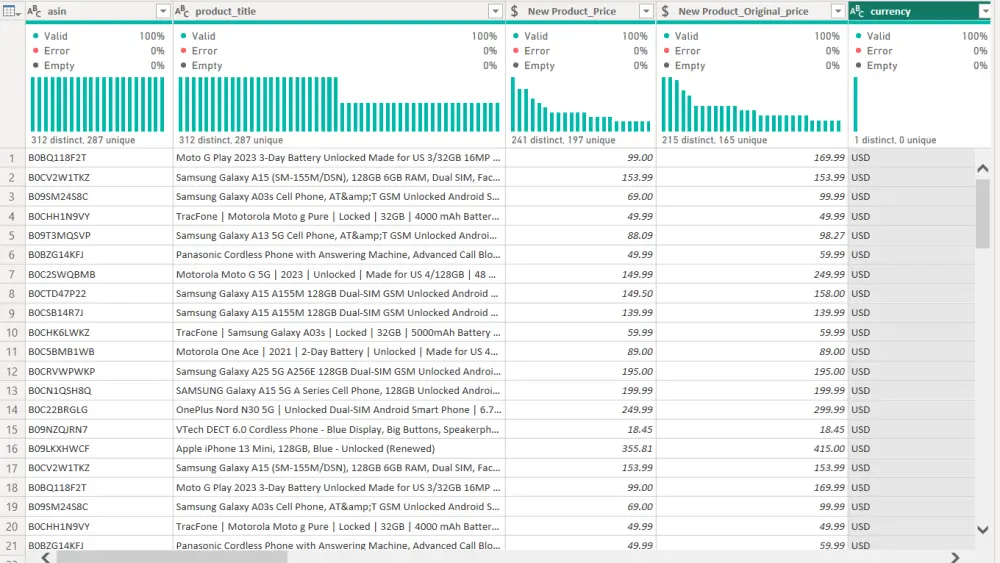This screenshot has width=1000, height=563.
Task: Click price cell 355.81
Action: click(x=580, y=448)
